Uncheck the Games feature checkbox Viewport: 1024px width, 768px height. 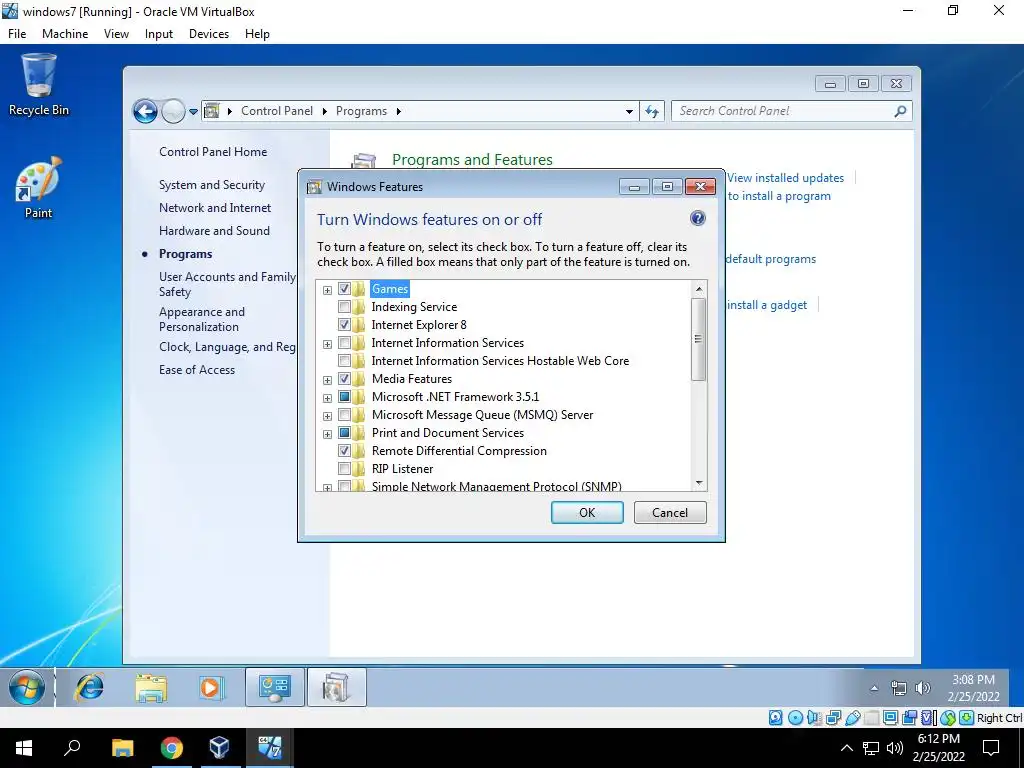click(x=344, y=289)
